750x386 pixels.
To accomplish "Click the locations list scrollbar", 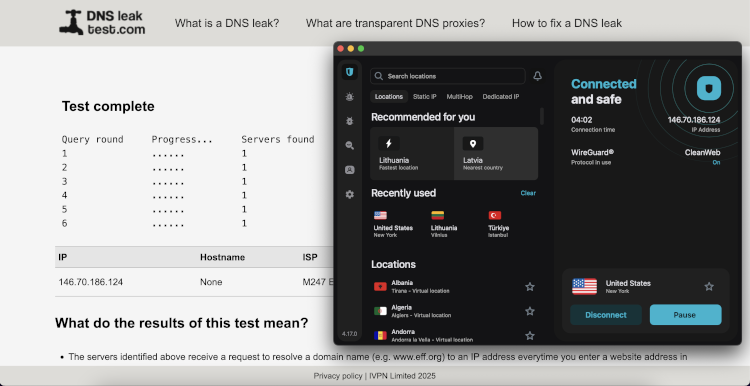I will tap(542, 116).
